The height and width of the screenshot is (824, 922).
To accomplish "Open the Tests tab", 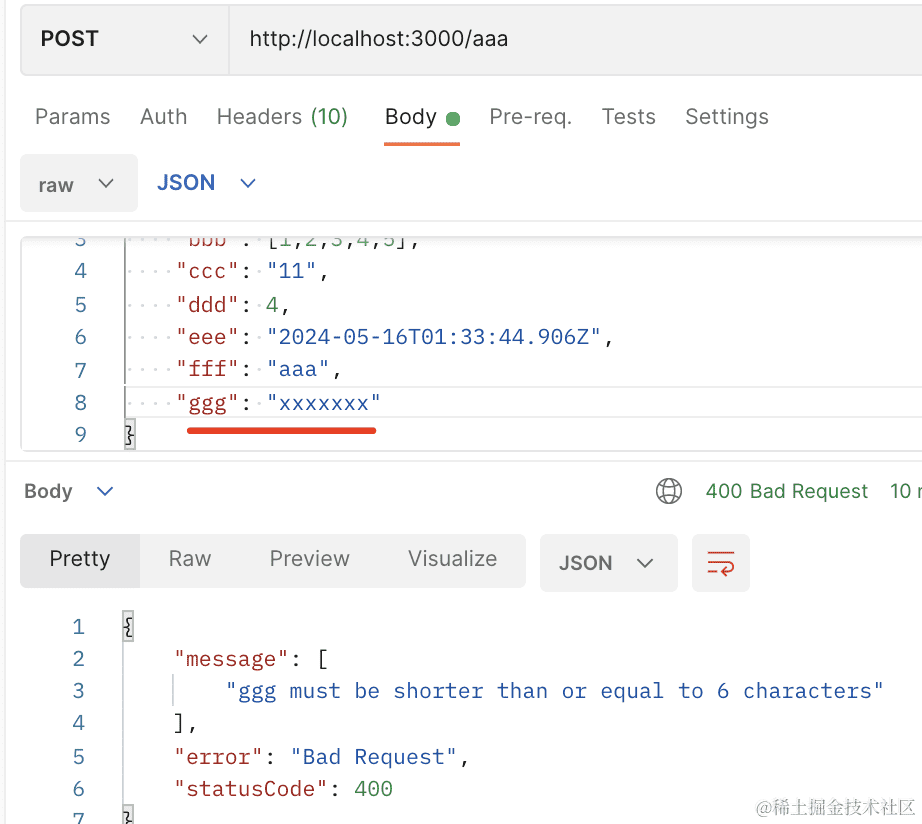I will [x=628, y=117].
